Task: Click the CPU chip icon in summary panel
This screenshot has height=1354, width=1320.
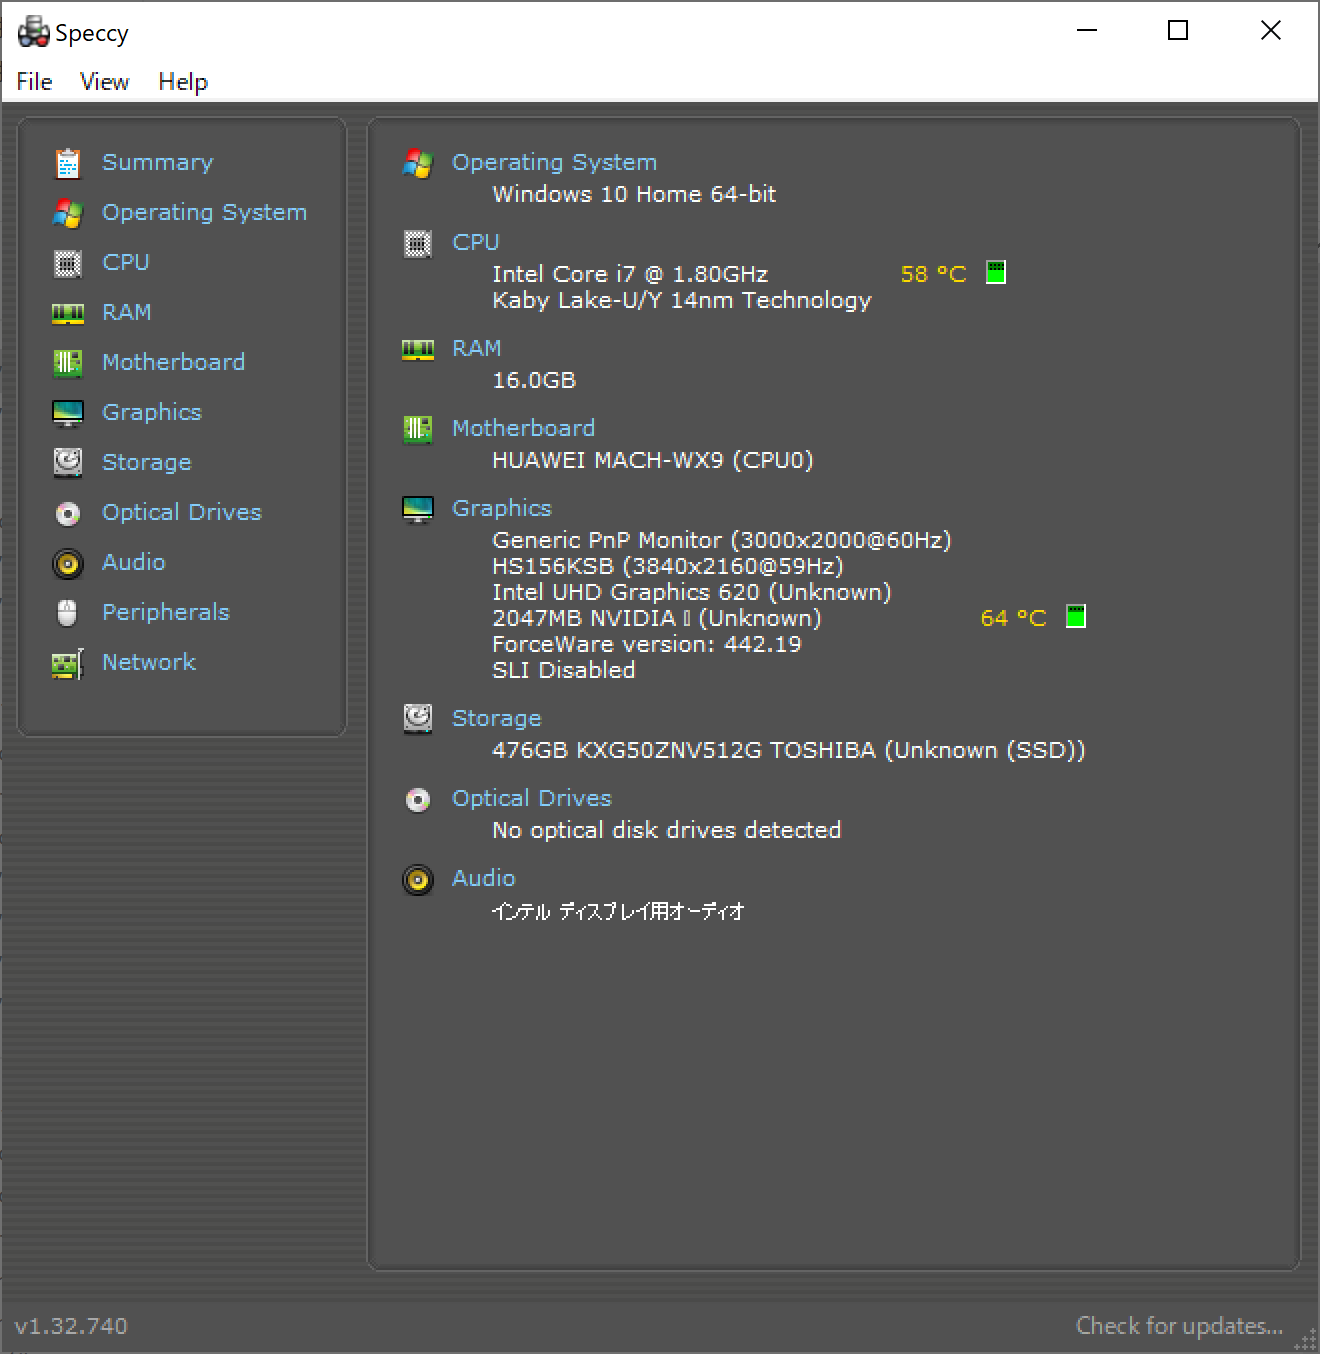Action: (x=417, y=243)
